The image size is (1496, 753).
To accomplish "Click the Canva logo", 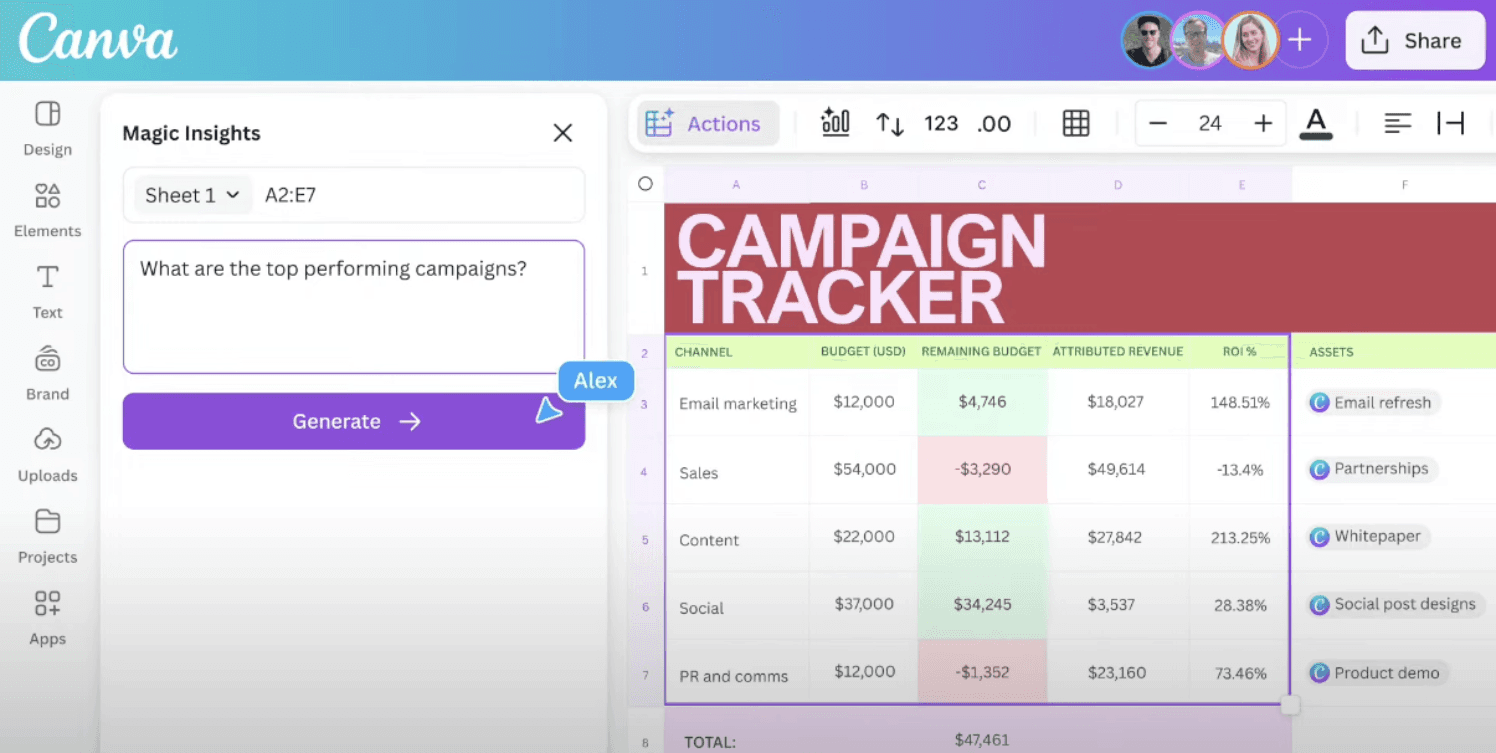I will point(97,39).
